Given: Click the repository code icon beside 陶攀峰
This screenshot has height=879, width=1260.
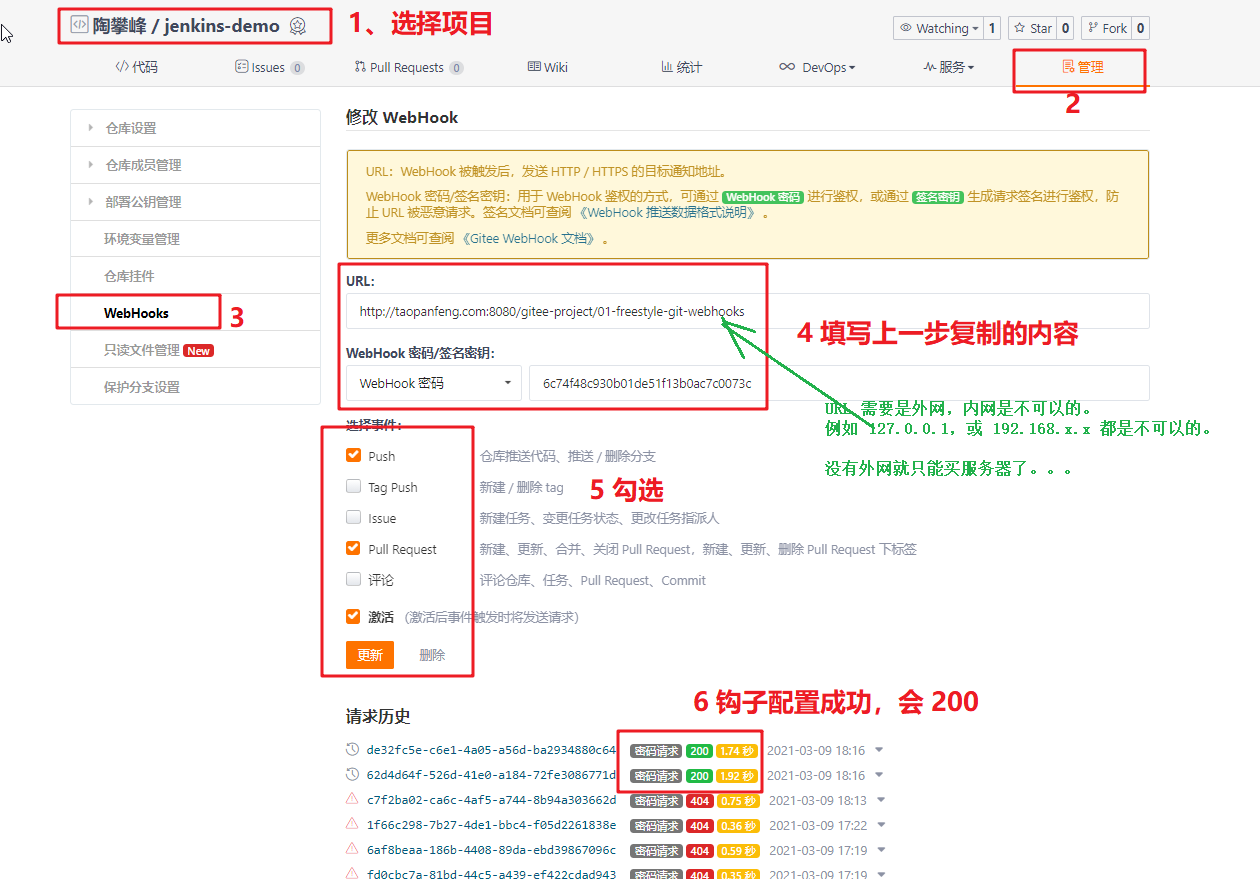Looking at the screenshot, I should point(79,25).
